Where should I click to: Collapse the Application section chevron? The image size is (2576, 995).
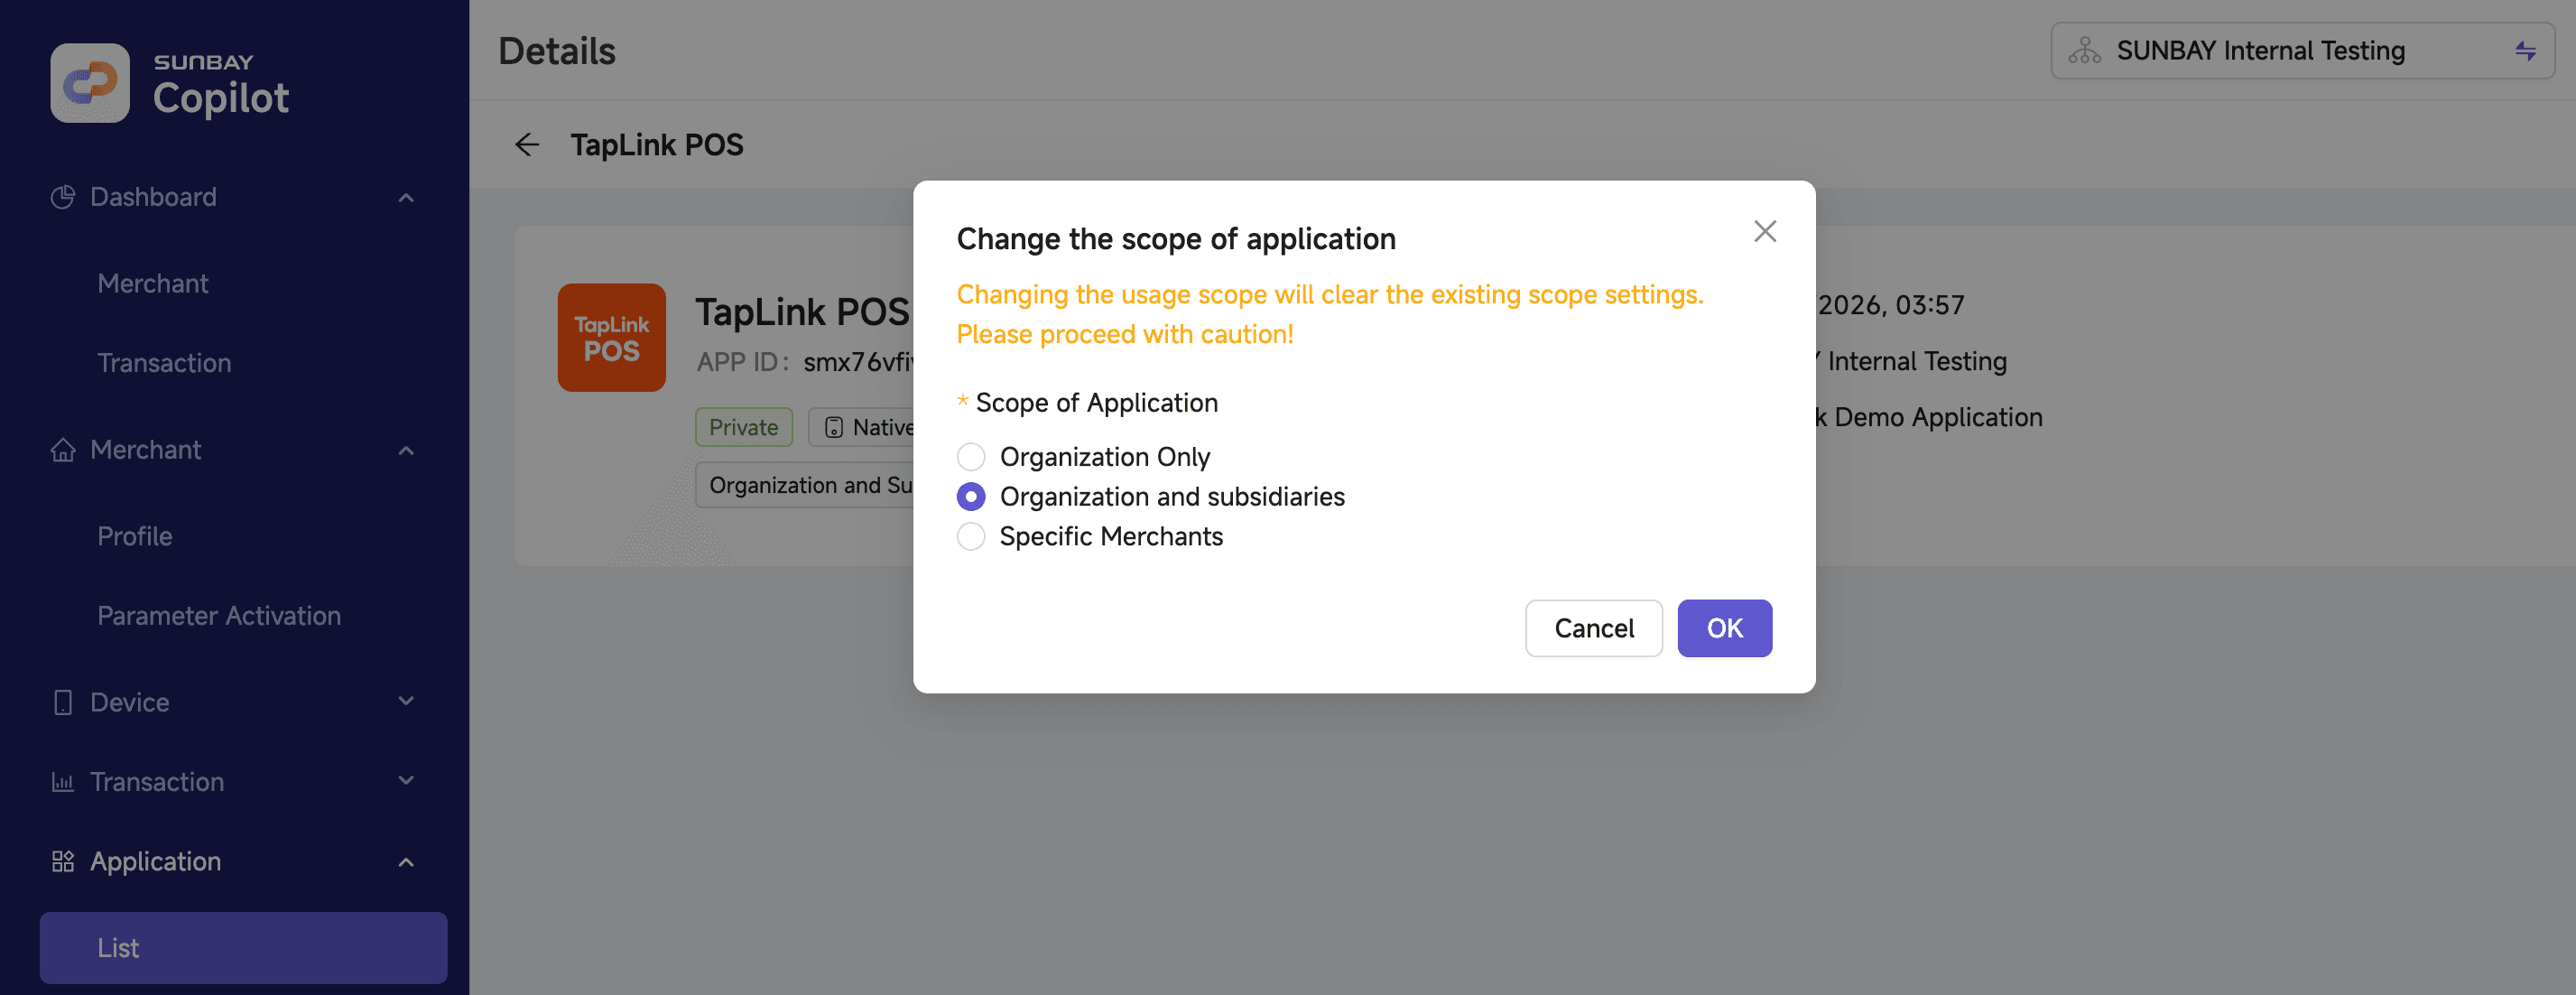click(406, 862)
